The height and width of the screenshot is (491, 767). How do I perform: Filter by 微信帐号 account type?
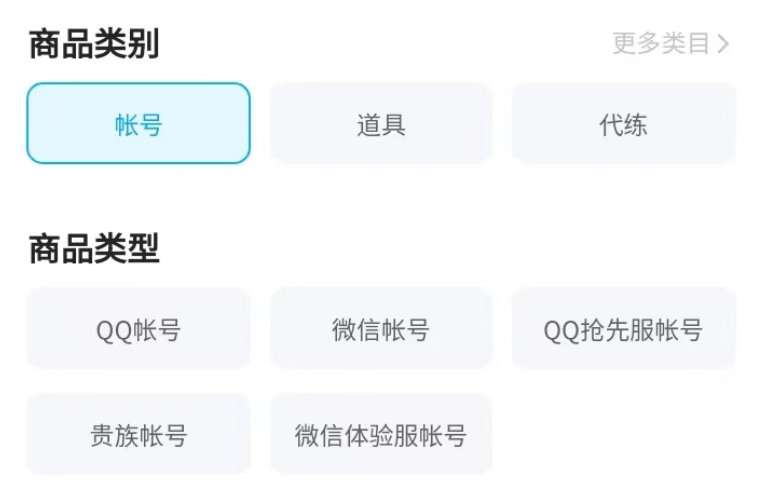[x=381, y=329]
